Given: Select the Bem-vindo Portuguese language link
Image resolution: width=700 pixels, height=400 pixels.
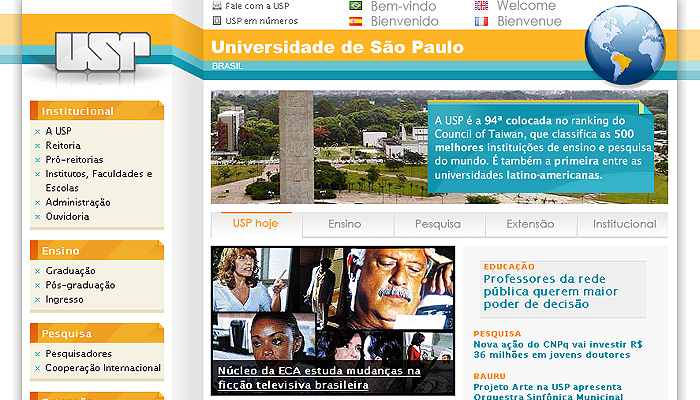Looking at the screenshot, I should (404, 6).
